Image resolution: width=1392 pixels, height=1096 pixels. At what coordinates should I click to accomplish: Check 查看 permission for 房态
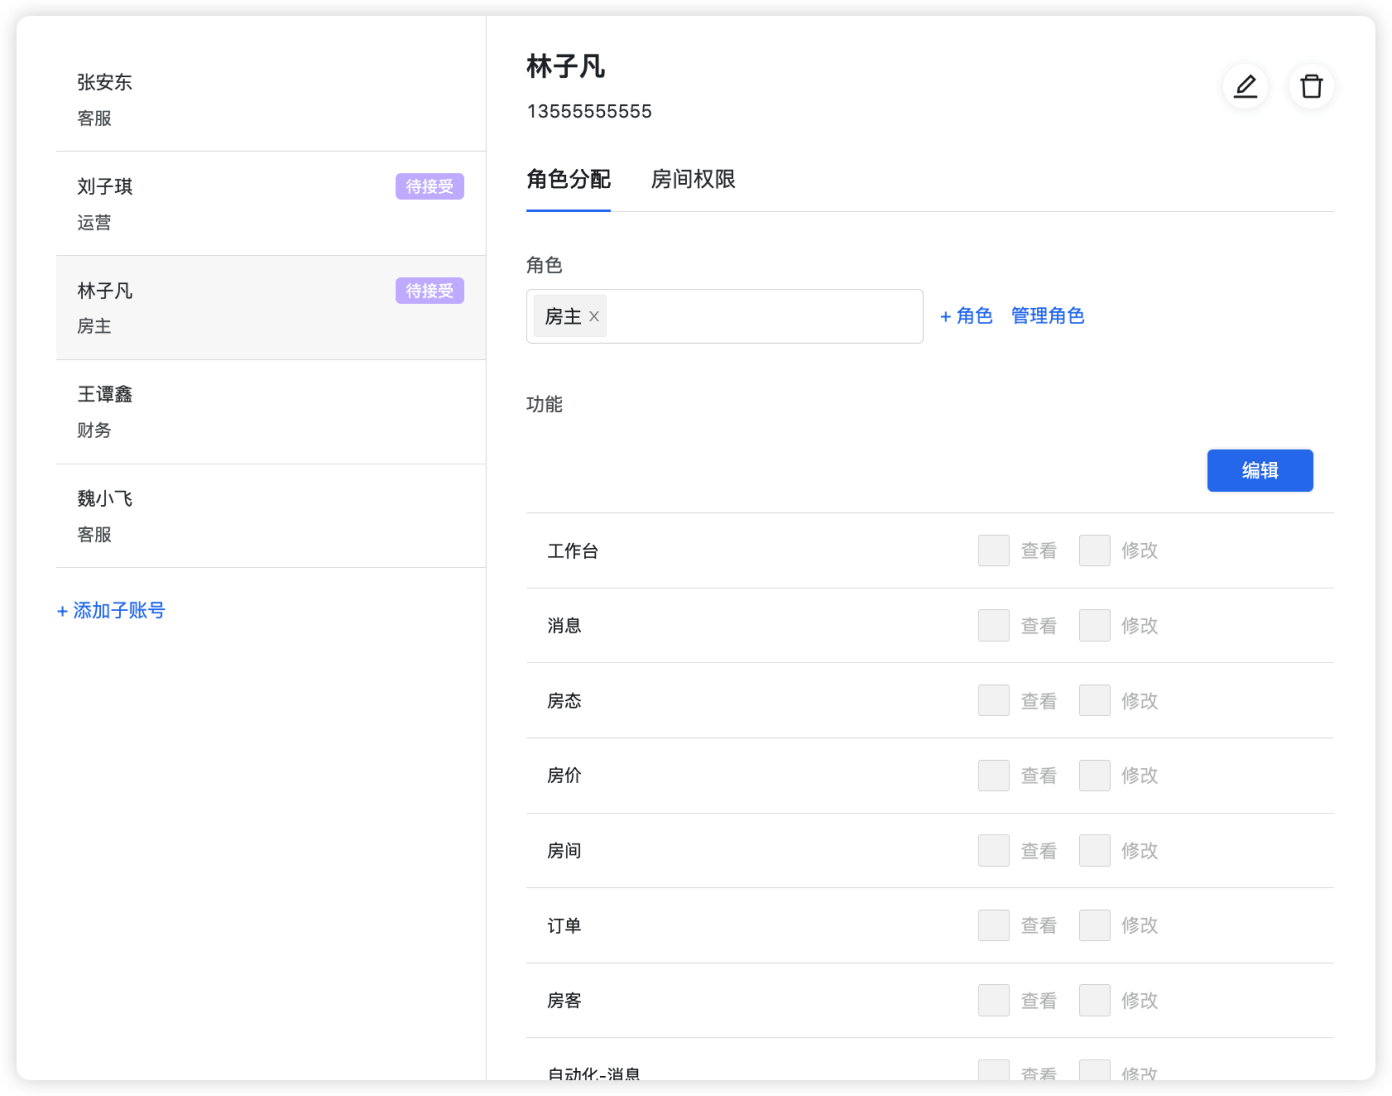[x=993, y=700]
